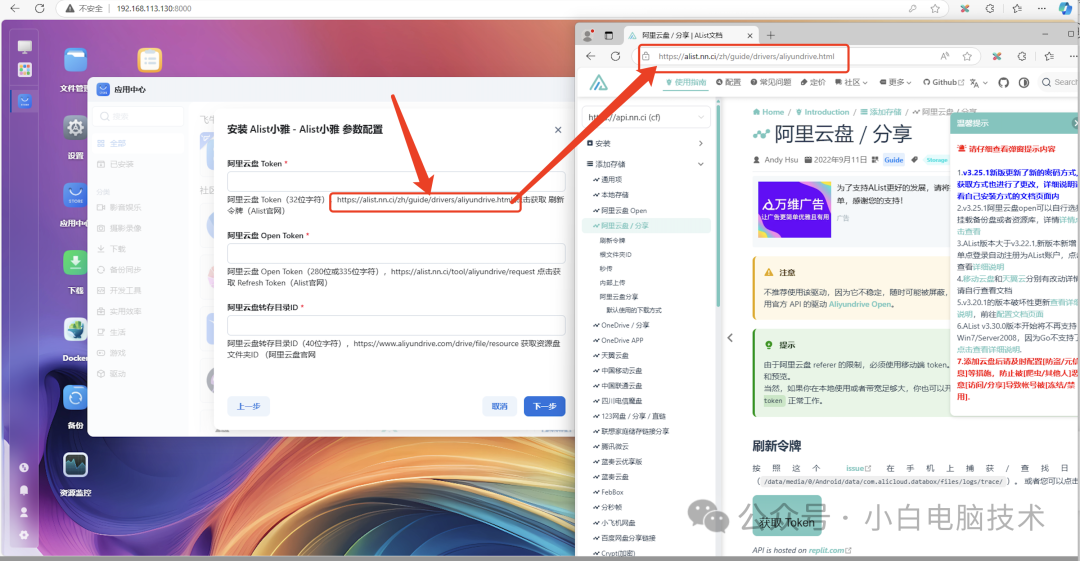Screen dimensions: 1080x561
Task: Select 全部 category in 应用中心
Action: [x=118, y=143]
